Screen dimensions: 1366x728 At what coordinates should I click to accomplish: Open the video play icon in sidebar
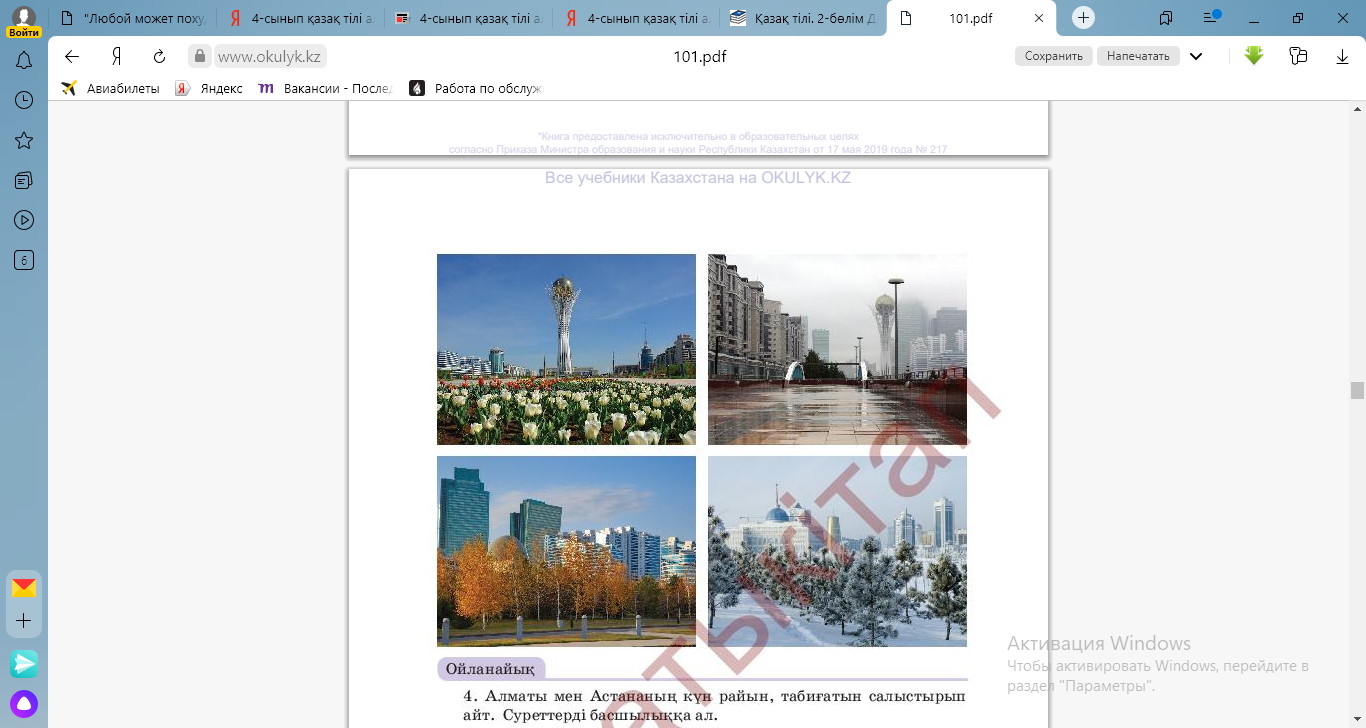coord(24,220)
